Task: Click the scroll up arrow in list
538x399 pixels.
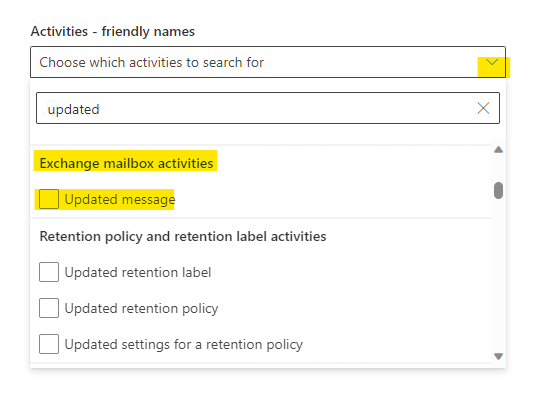Action: click(x=499, y=150)
